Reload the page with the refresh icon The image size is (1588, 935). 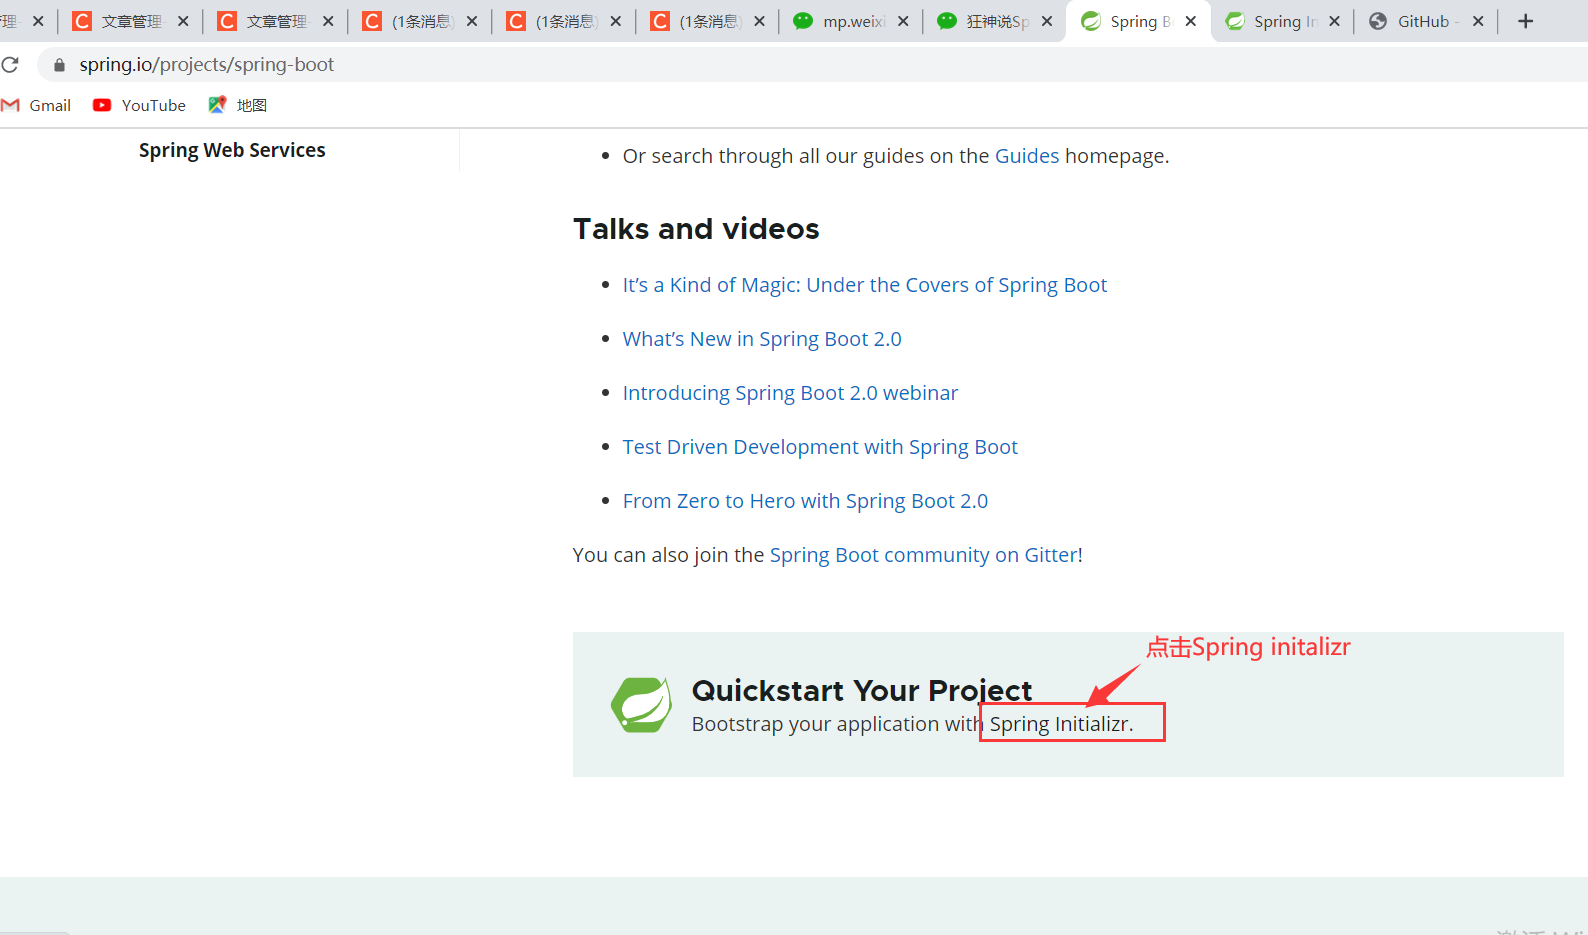10,65
